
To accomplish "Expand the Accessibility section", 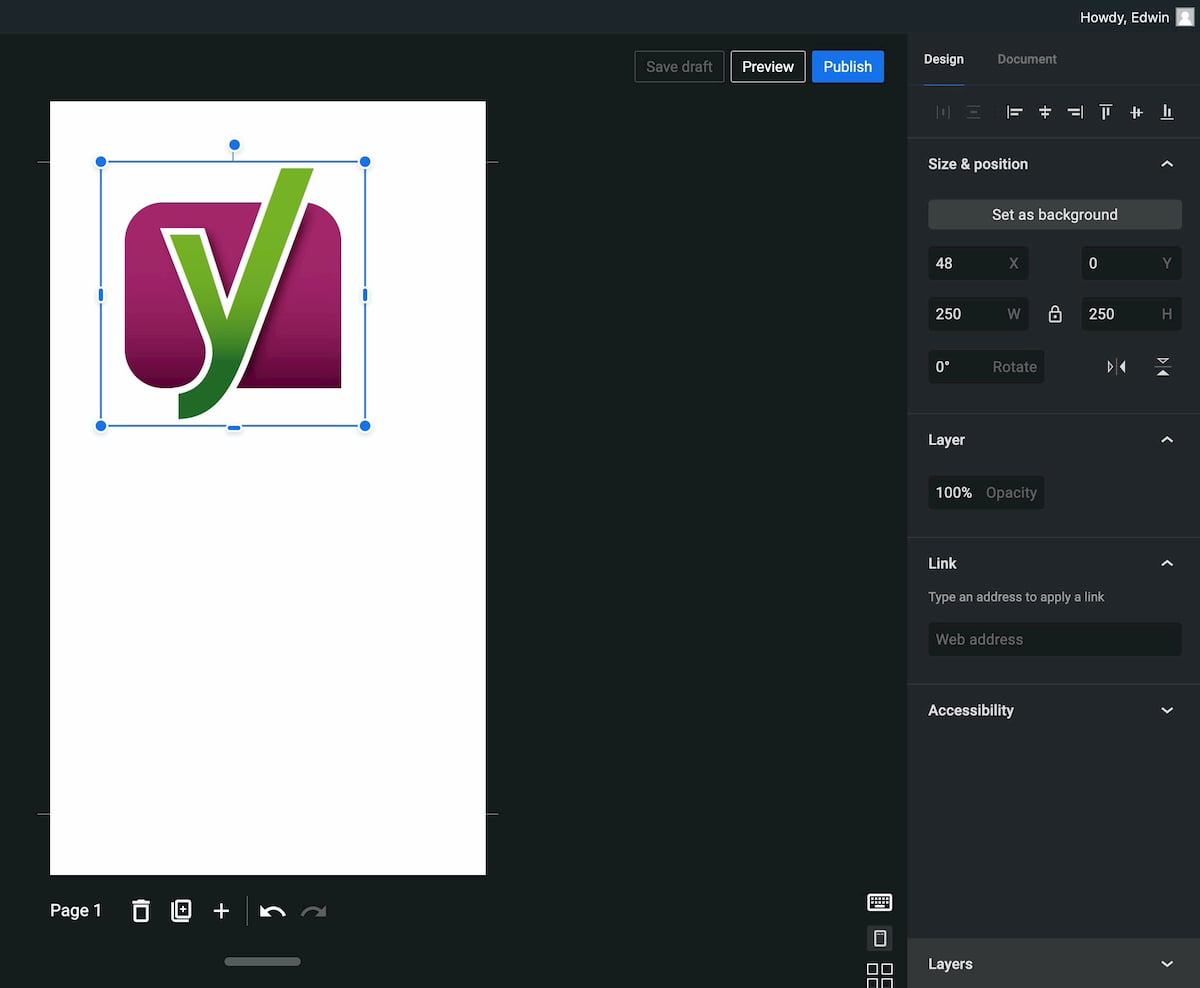I will click(x=1166, y=710).
